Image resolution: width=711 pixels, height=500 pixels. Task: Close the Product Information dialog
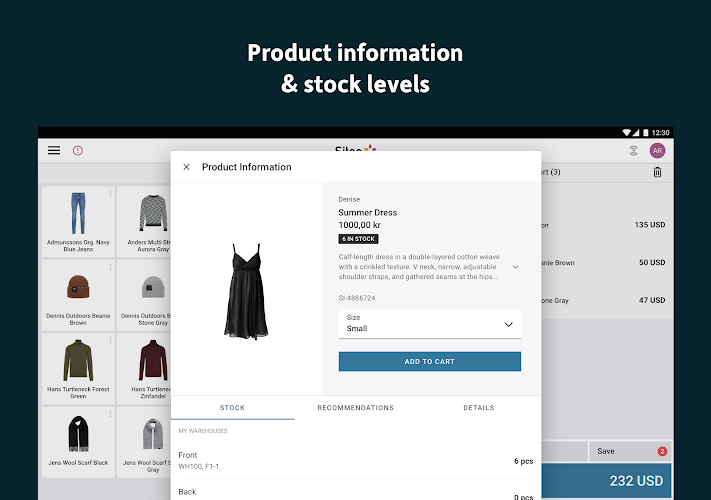(x=186, y=167)
